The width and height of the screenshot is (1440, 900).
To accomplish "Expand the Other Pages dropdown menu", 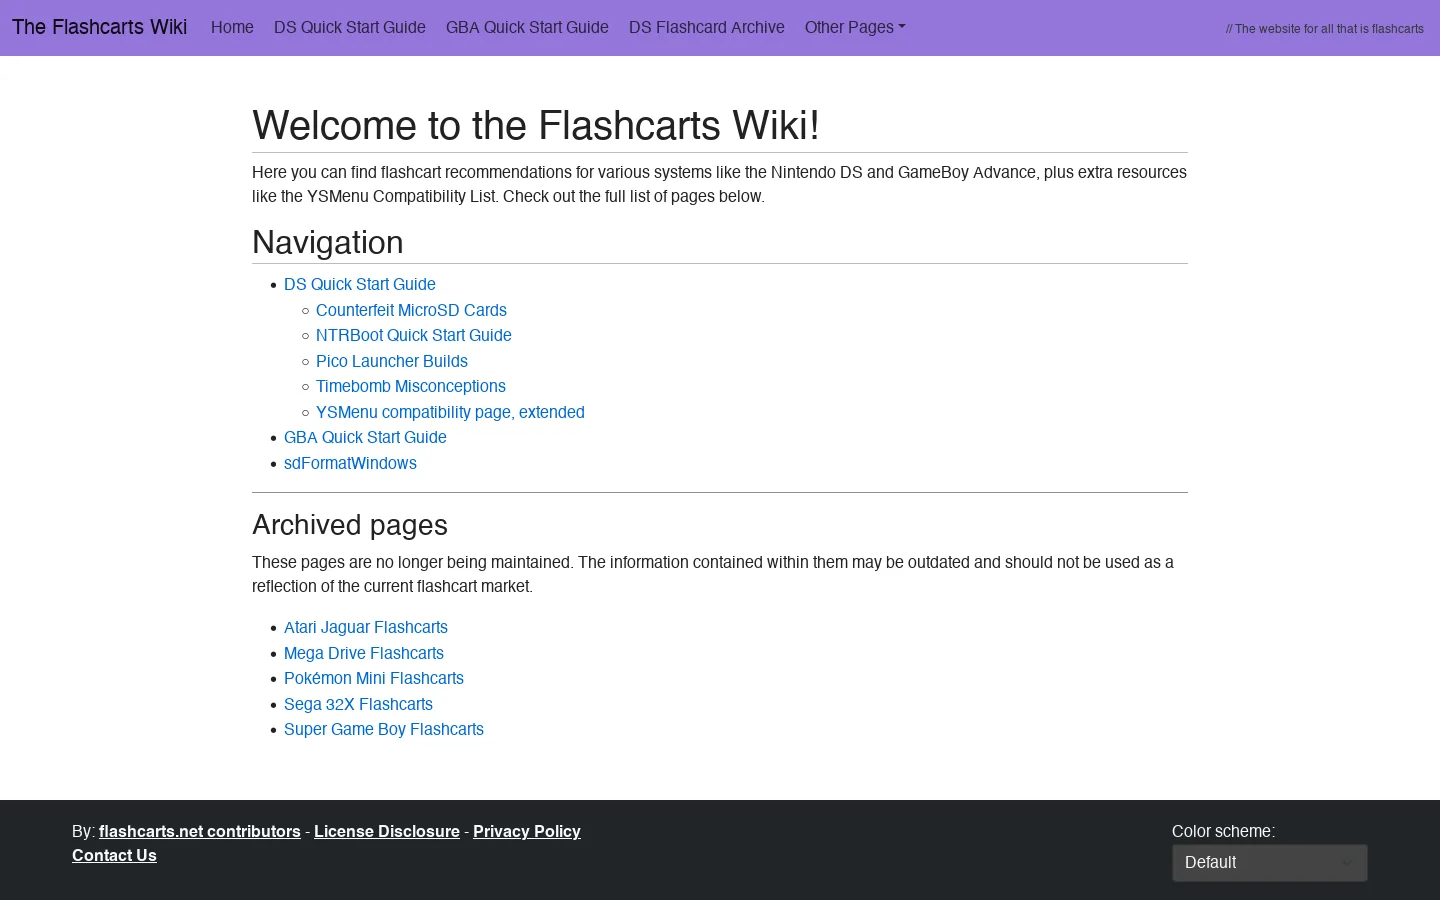I will coord(855,27).
